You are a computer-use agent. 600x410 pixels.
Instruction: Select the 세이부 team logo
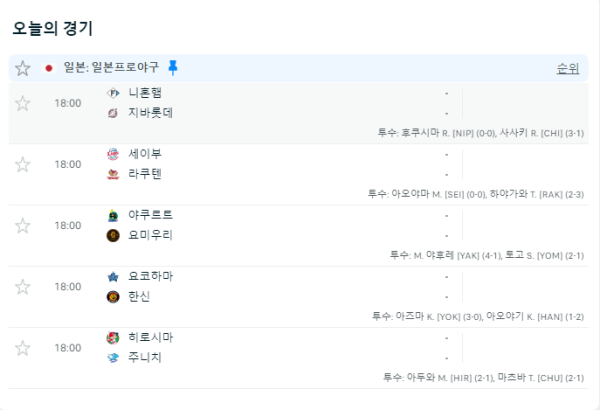pyautogui.click(x=113, y=154)
